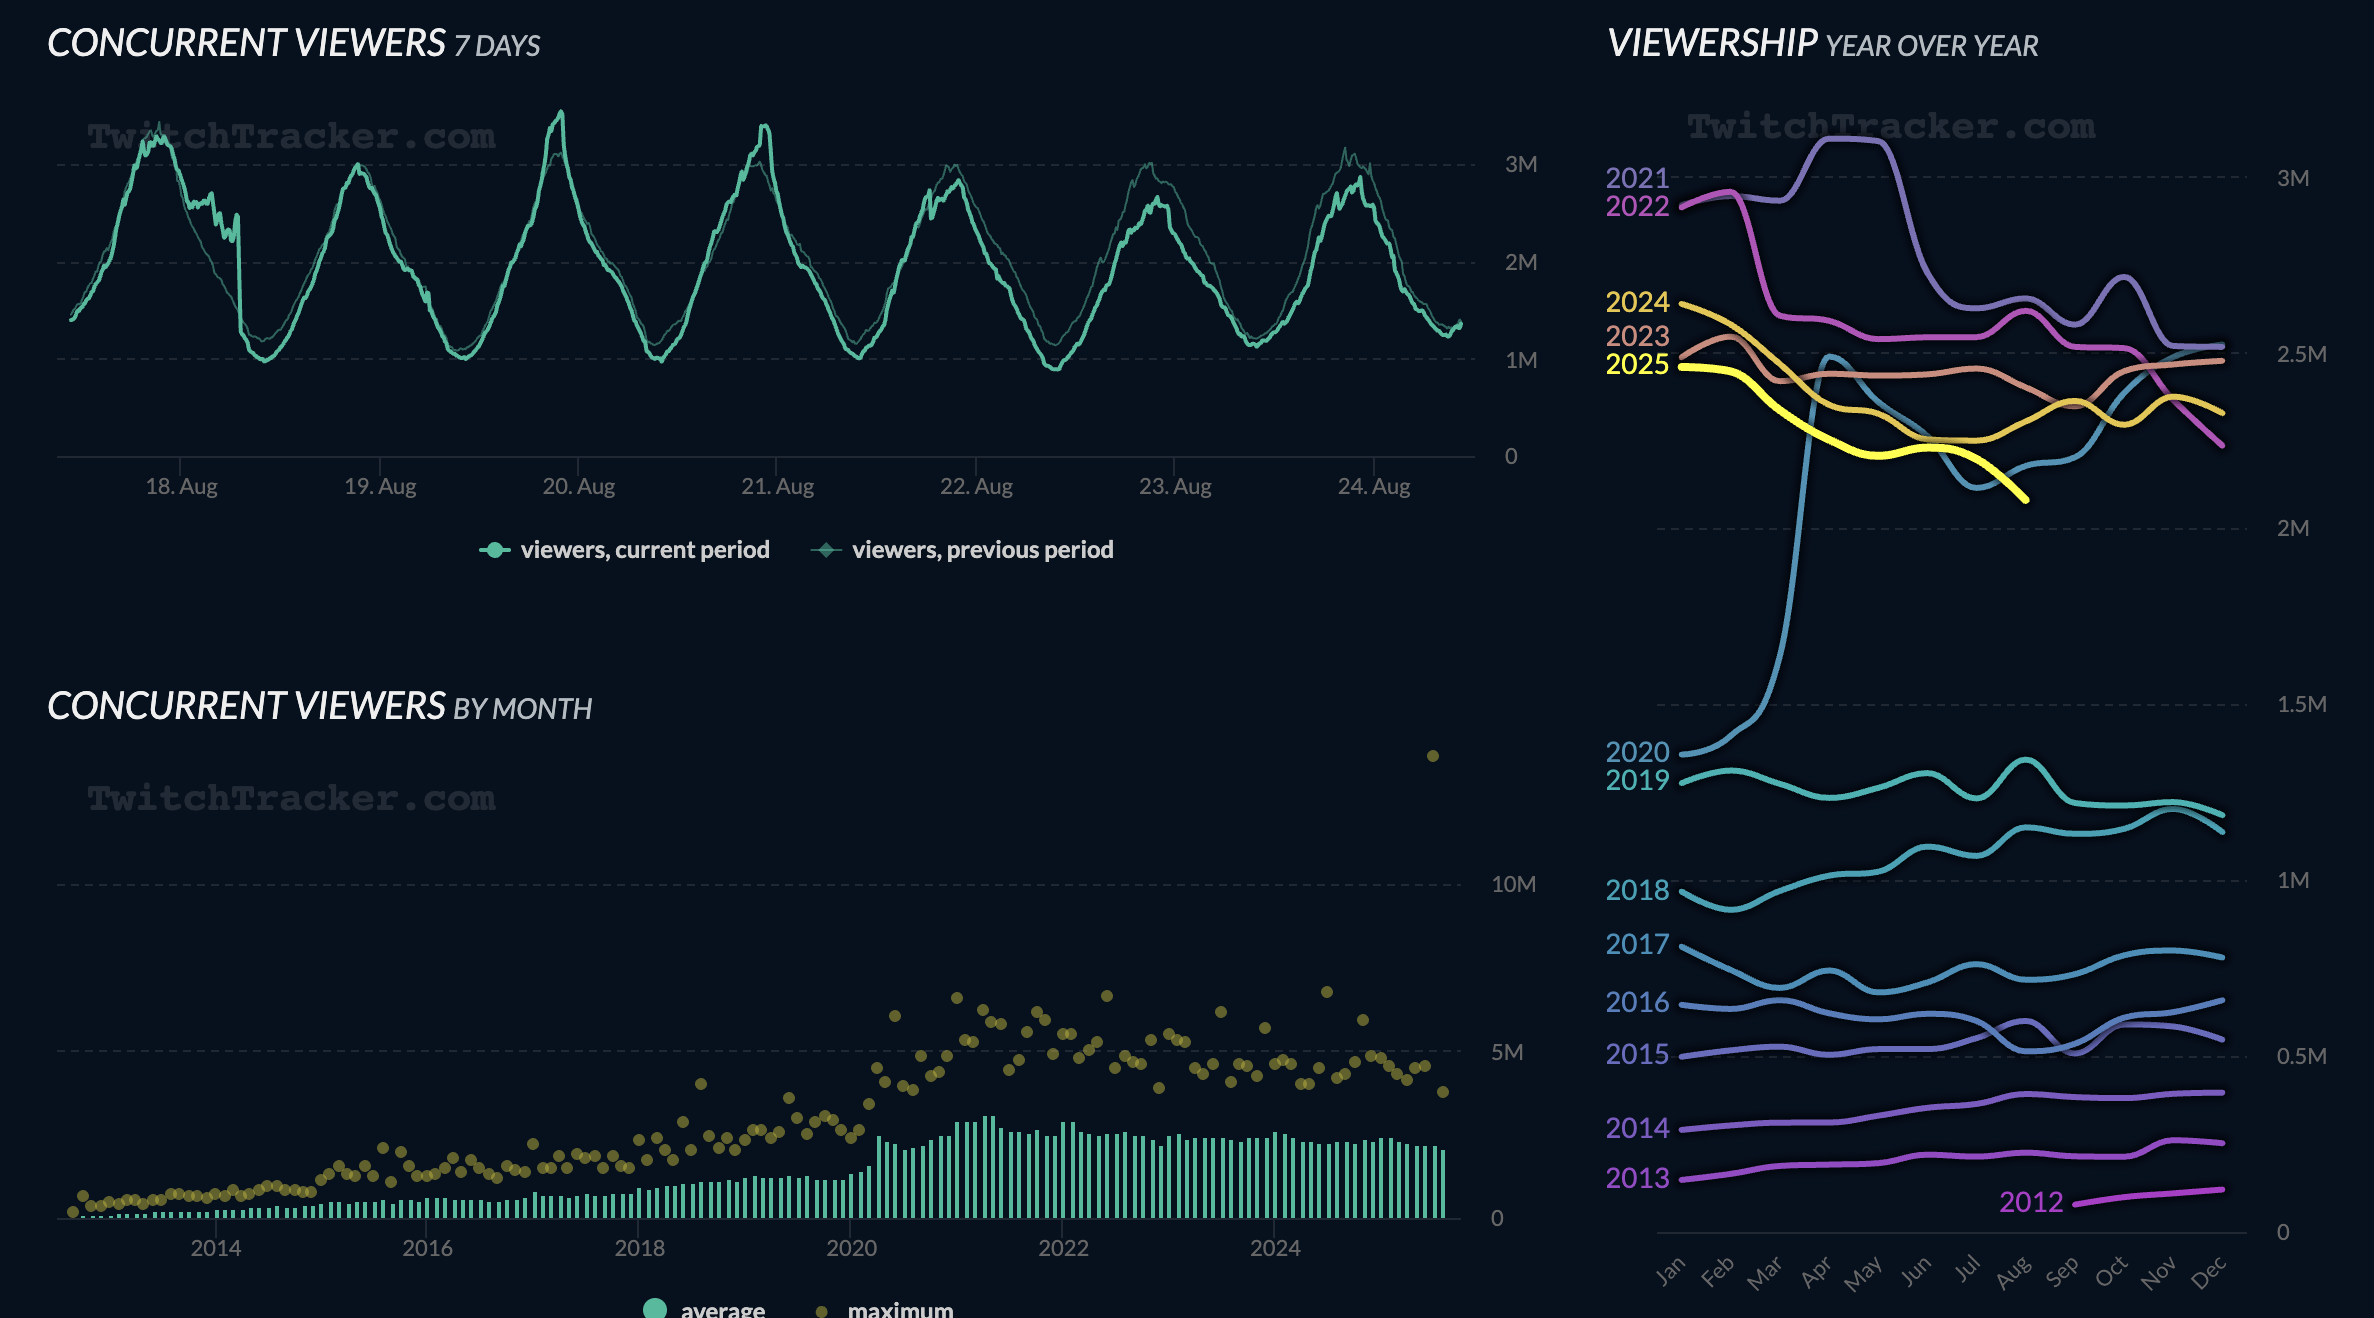Click the 24. Aug x-axis tick label
2374x1318 pixels.
click(x=1374, y=487)
